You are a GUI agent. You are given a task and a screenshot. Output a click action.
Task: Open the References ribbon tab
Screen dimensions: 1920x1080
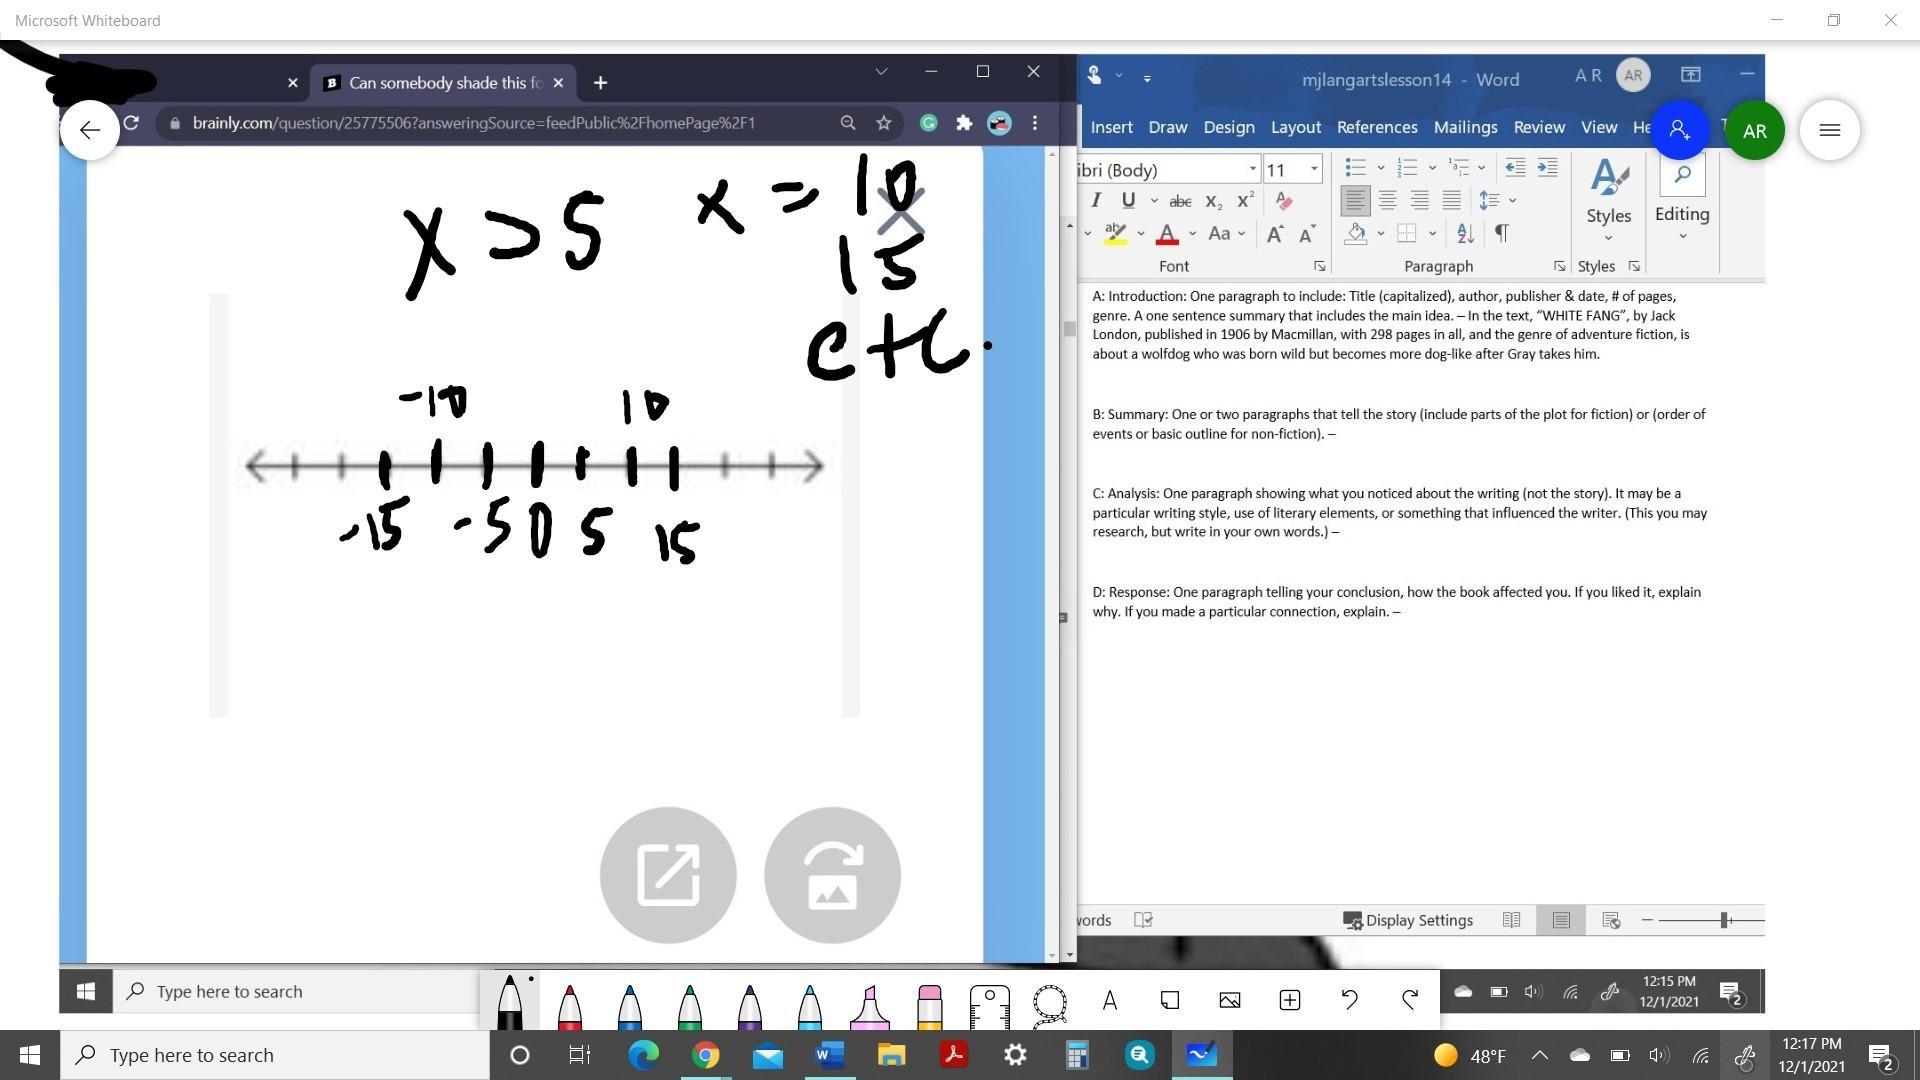pos(1376,127)
